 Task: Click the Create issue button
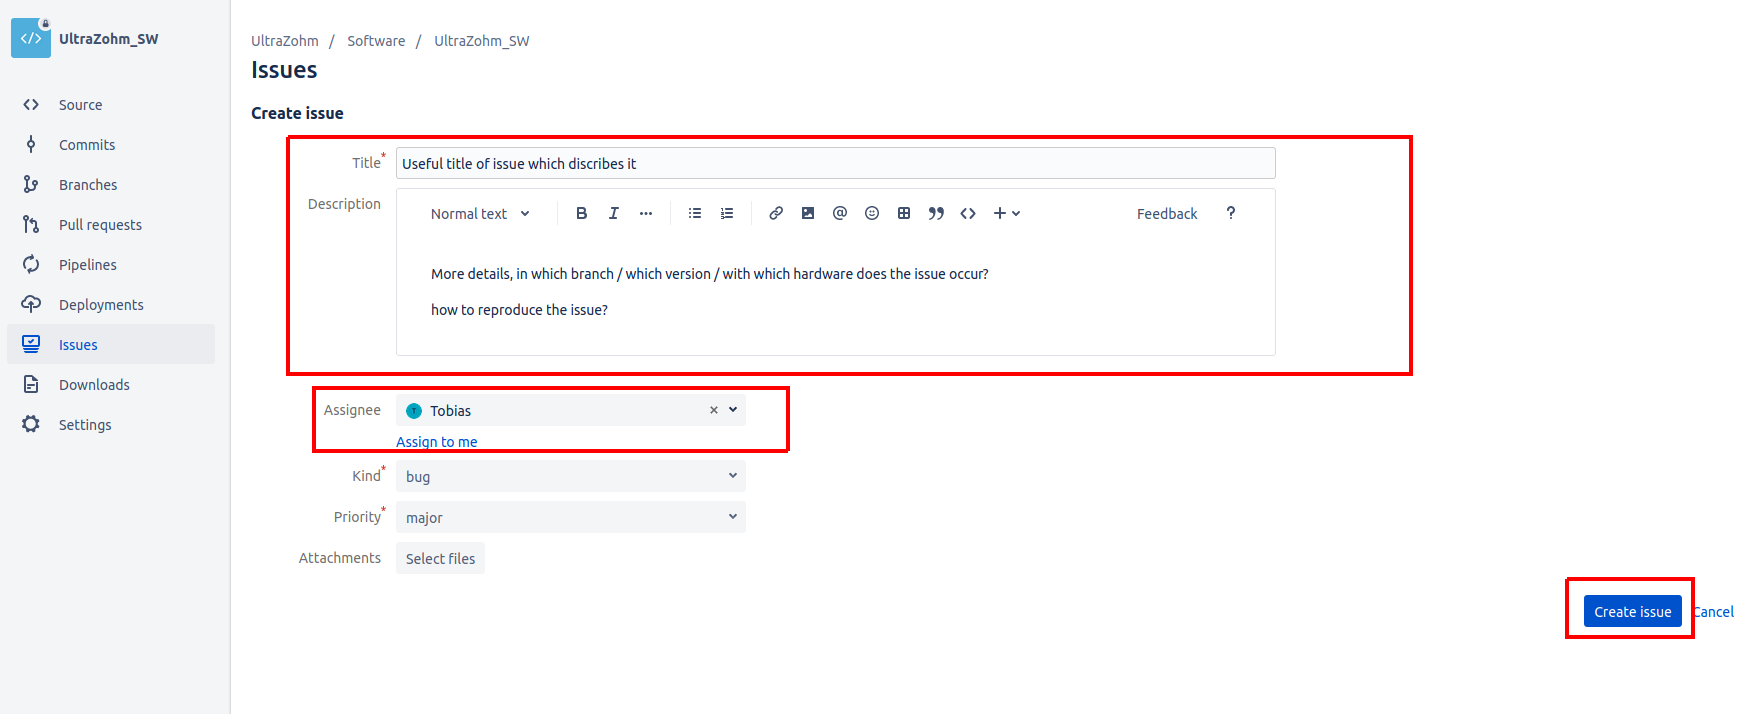[x=1632, y=611]
